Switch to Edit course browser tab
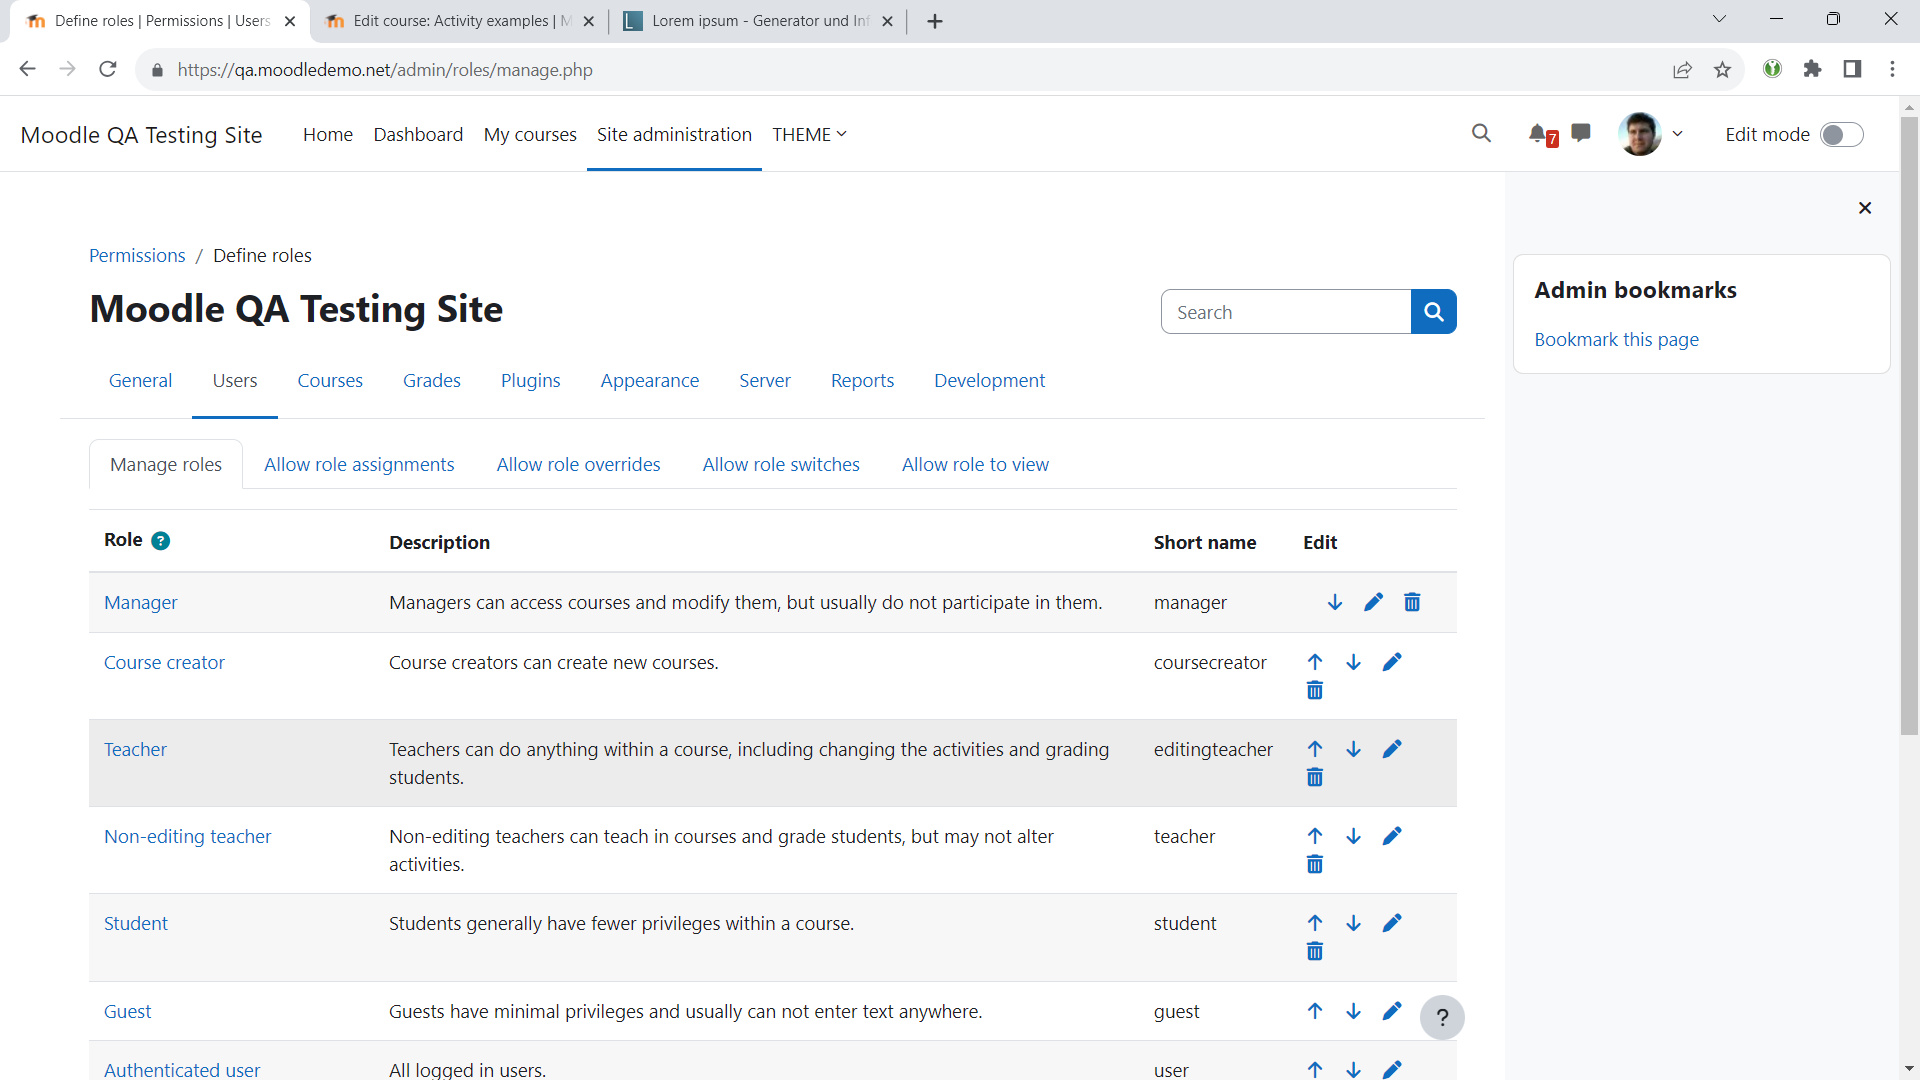1920x1080 pixels. click(x=459, y=21)
